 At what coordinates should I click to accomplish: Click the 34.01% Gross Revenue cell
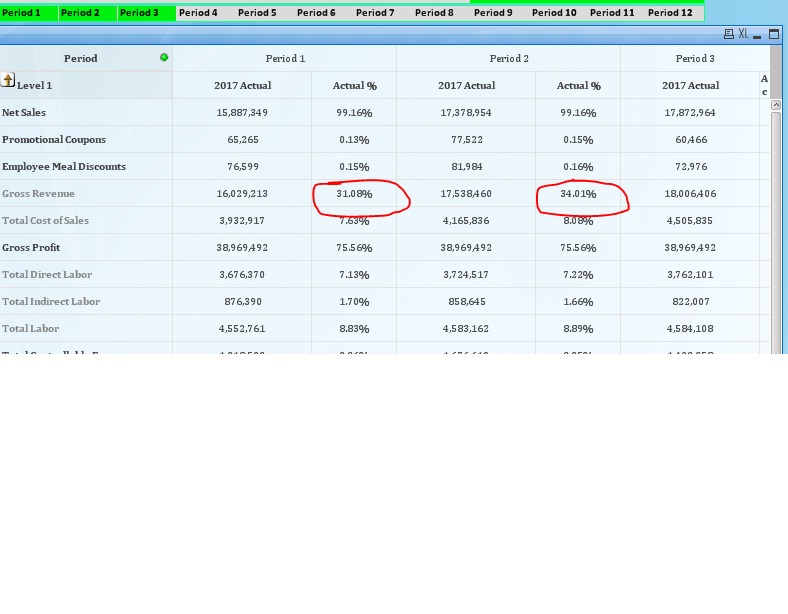578,193
